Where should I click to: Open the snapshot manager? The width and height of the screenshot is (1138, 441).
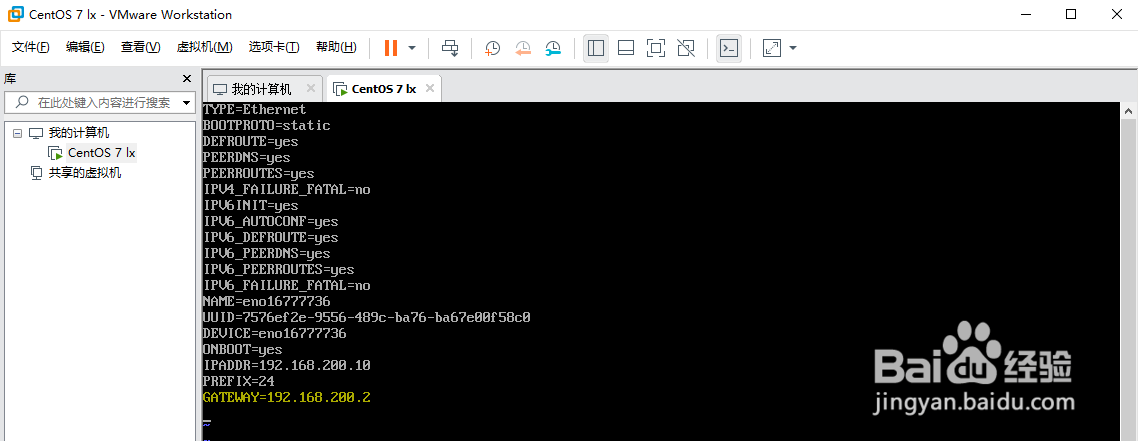pyautogui.click(x=553, y=48)
